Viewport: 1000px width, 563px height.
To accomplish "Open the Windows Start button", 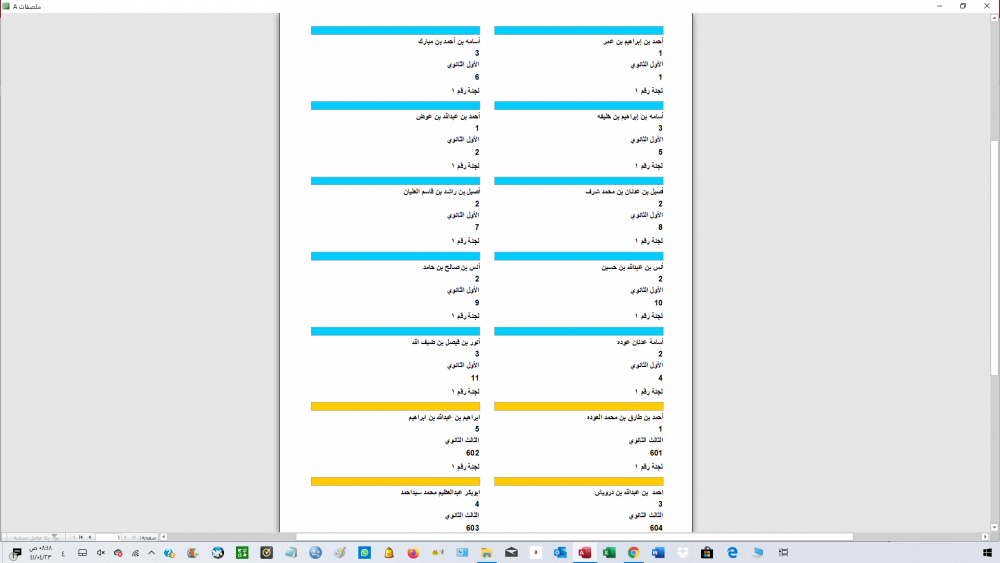I will pyautogui.click(x=987, y=553).
